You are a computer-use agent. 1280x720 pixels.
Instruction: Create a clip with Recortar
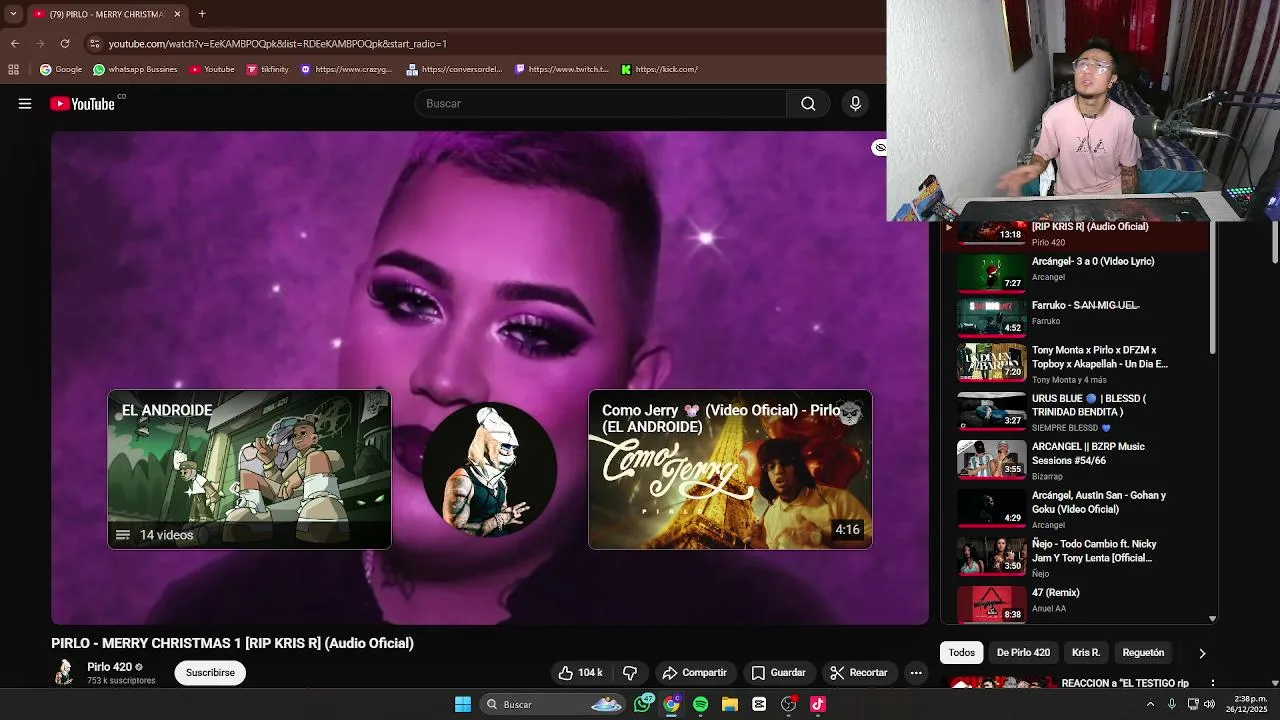coord(859,673)
